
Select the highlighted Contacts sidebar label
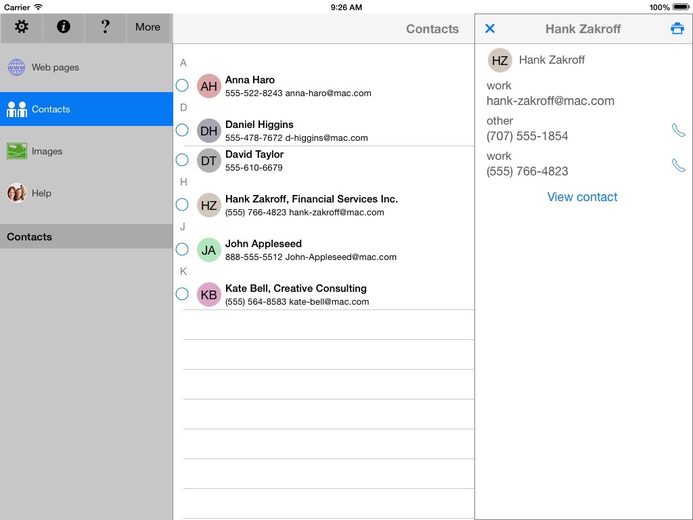tap(51, 109)
